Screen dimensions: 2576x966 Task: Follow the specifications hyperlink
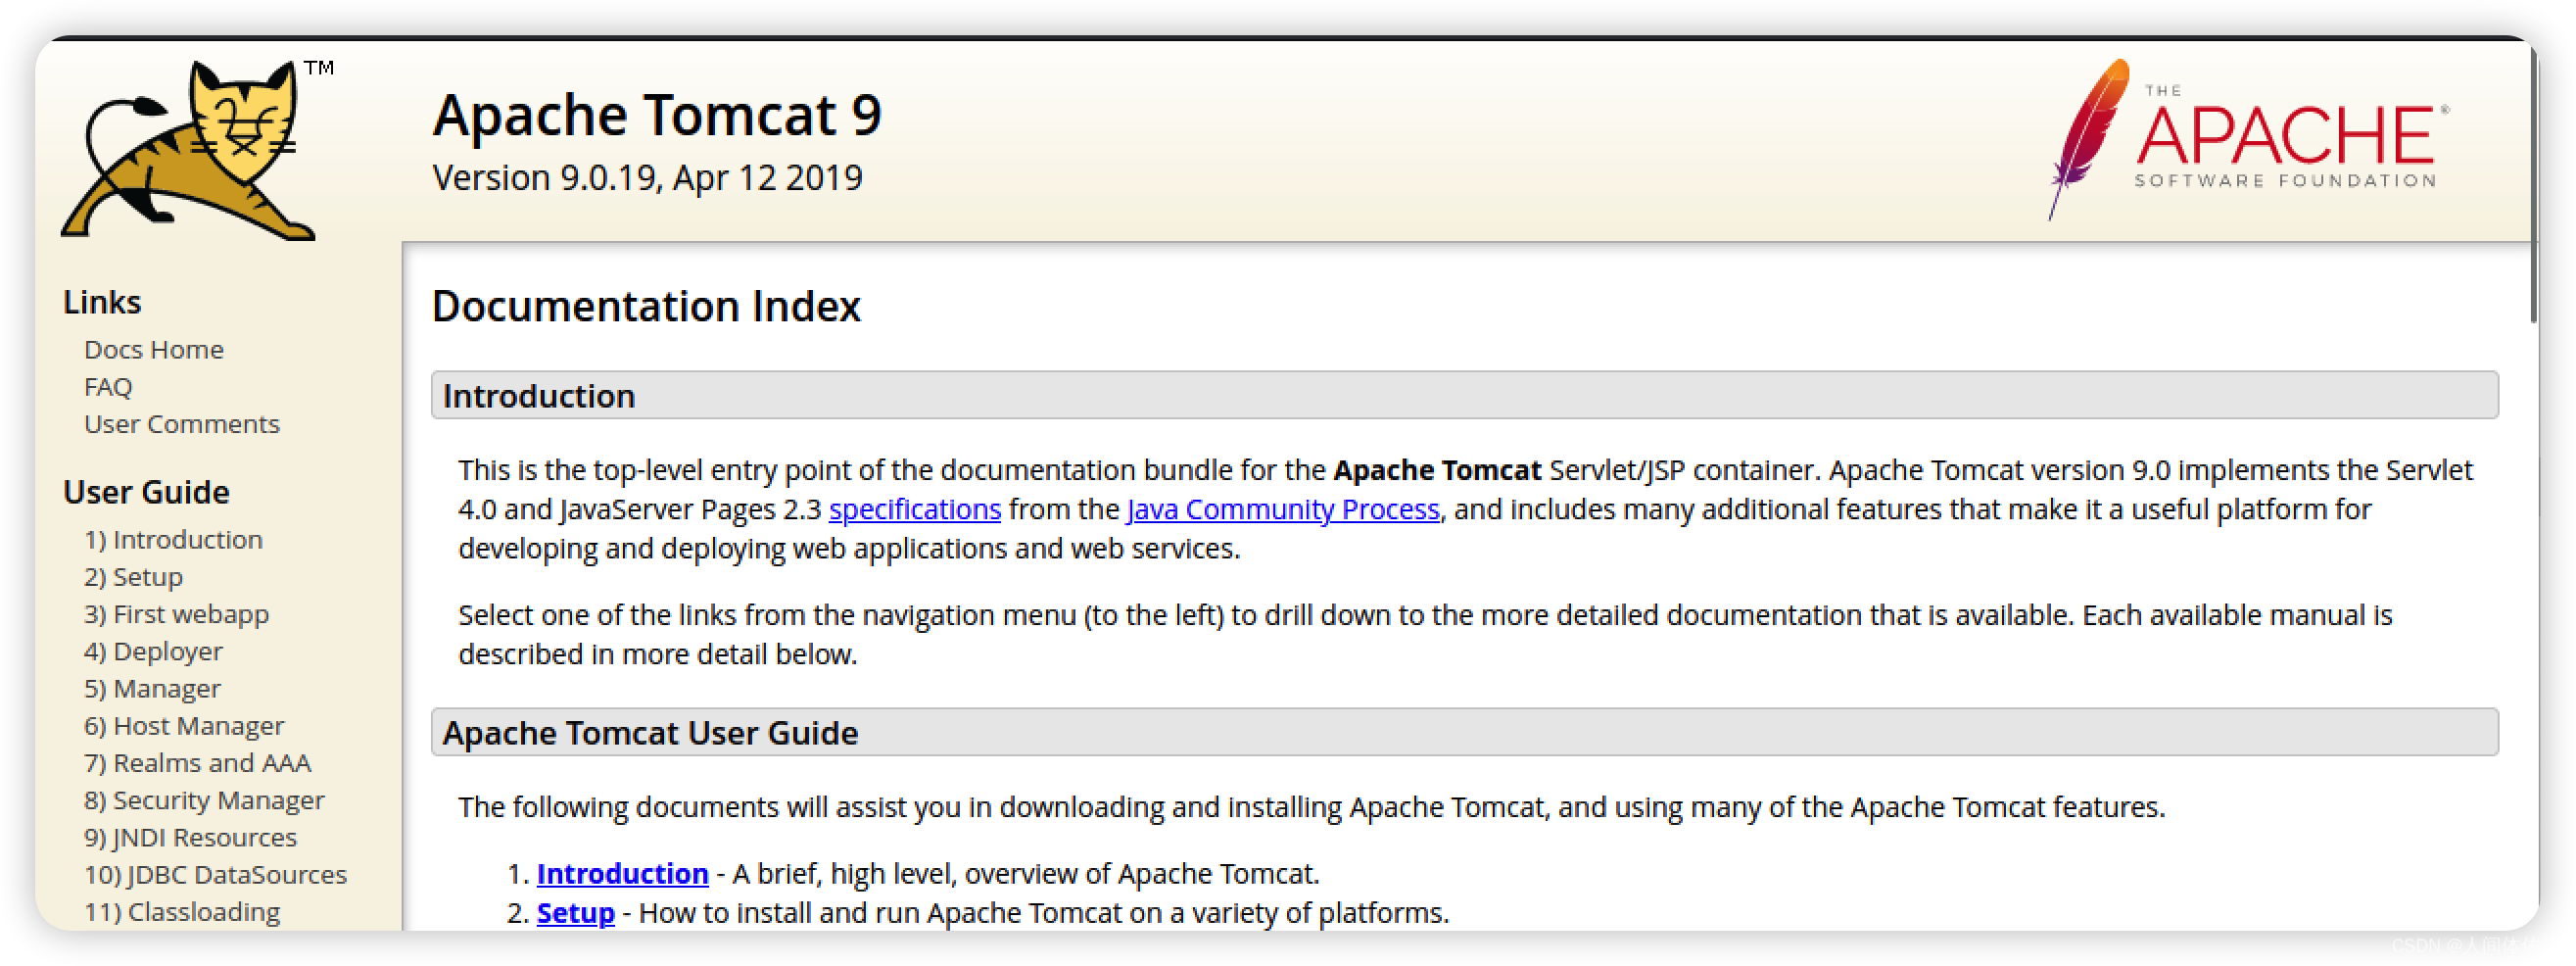[x=914, y=509]
